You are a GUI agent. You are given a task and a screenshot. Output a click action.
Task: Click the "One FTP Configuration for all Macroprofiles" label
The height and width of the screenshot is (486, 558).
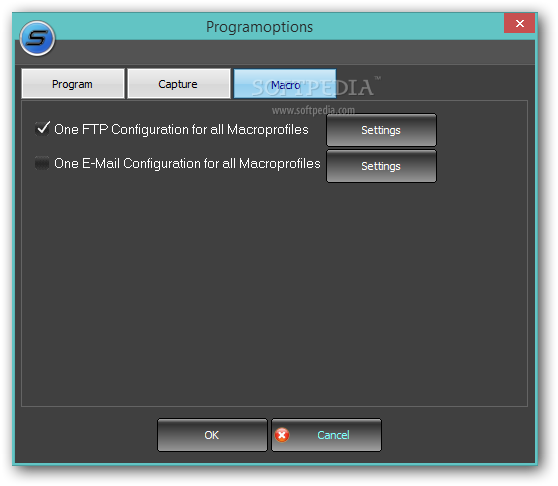pyautogui.click(x=181, y=130)
